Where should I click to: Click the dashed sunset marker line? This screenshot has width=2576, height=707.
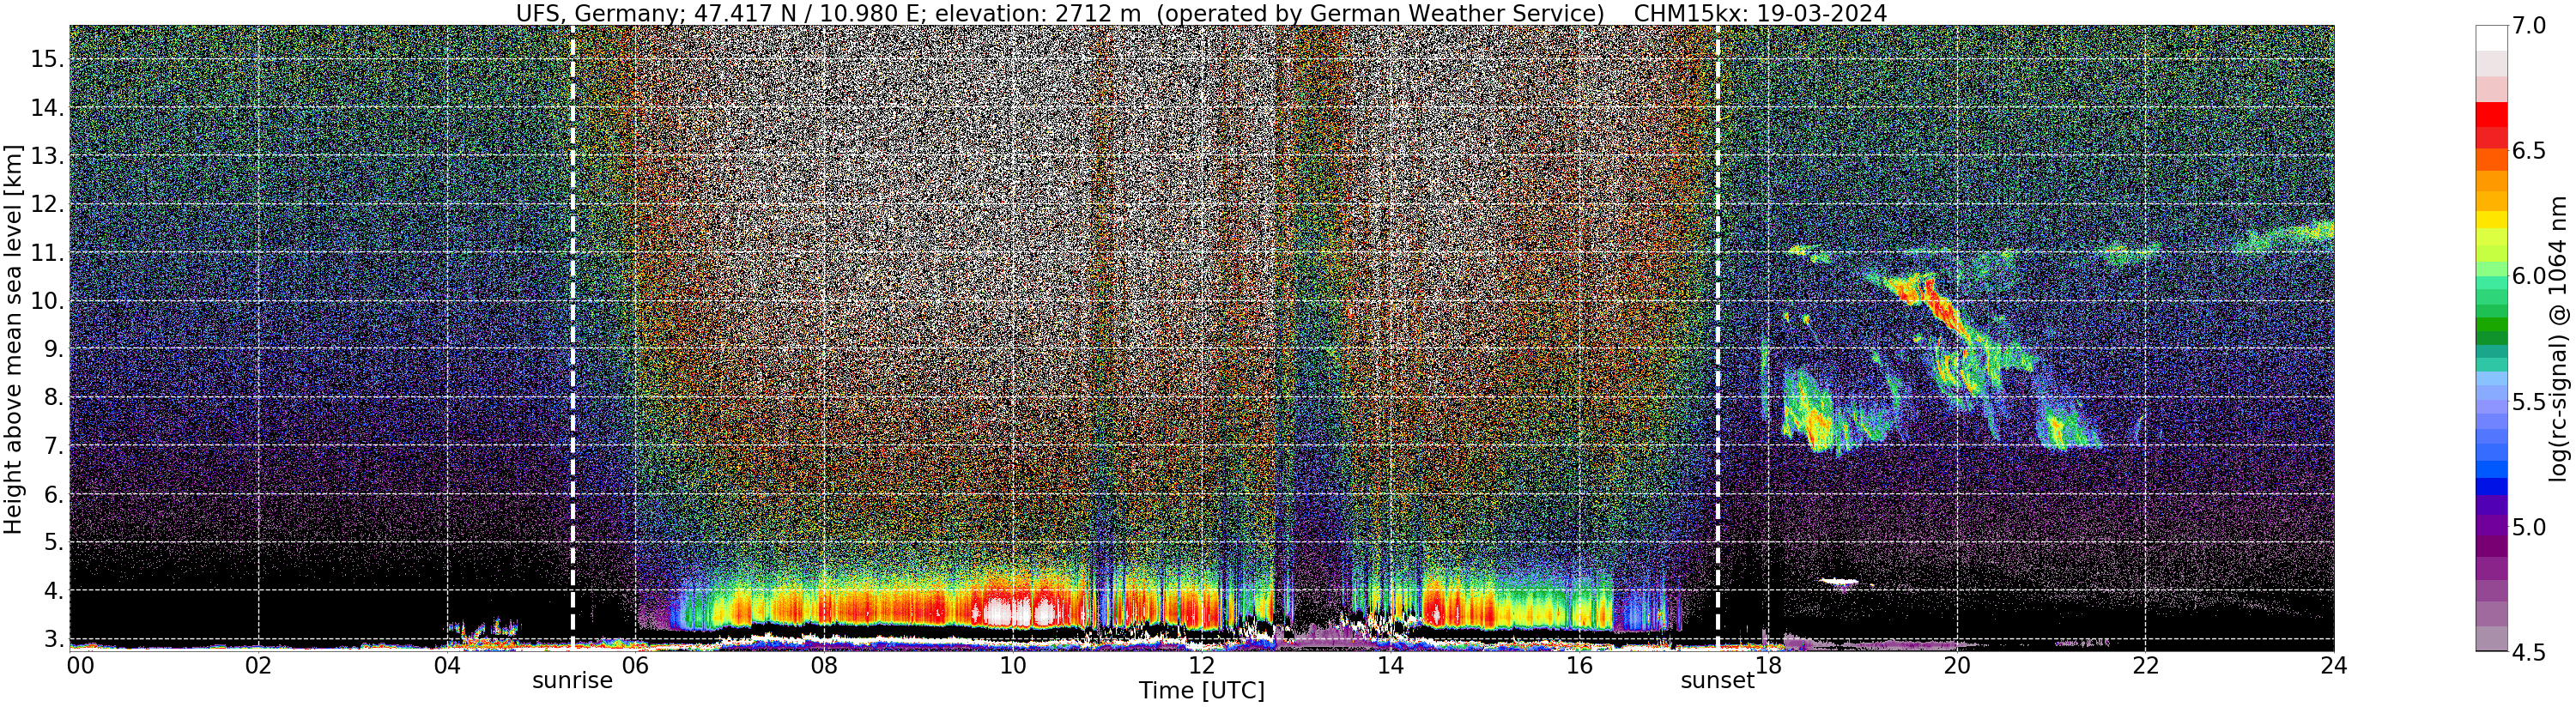1718,337
